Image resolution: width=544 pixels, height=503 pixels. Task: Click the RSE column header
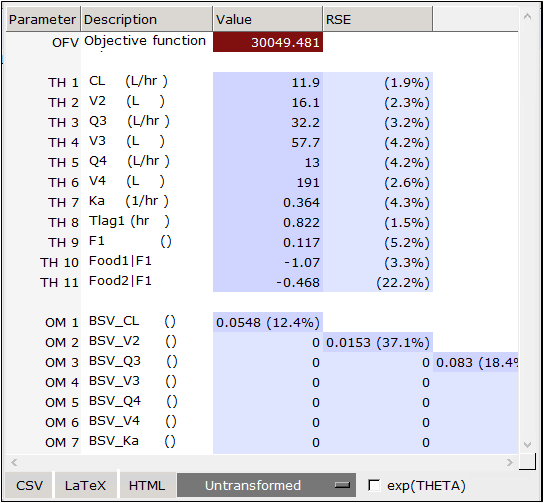tap(377, 19)
